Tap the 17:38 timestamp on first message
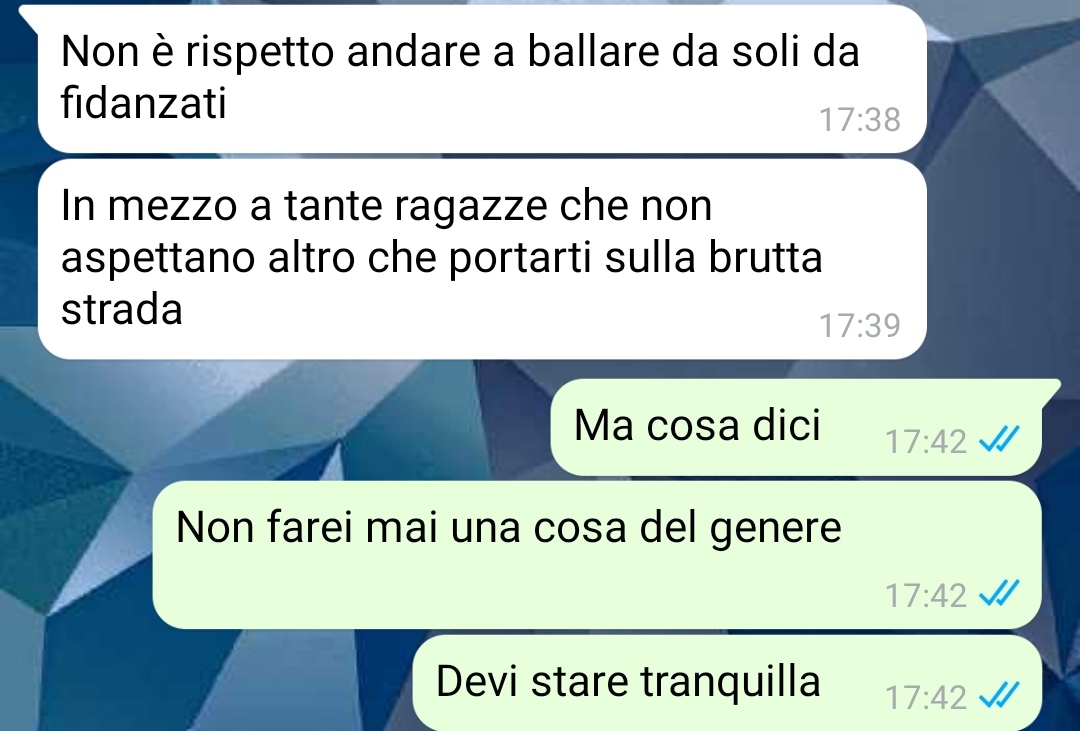Screen dimensions: 1080x731 coord(860,119)
